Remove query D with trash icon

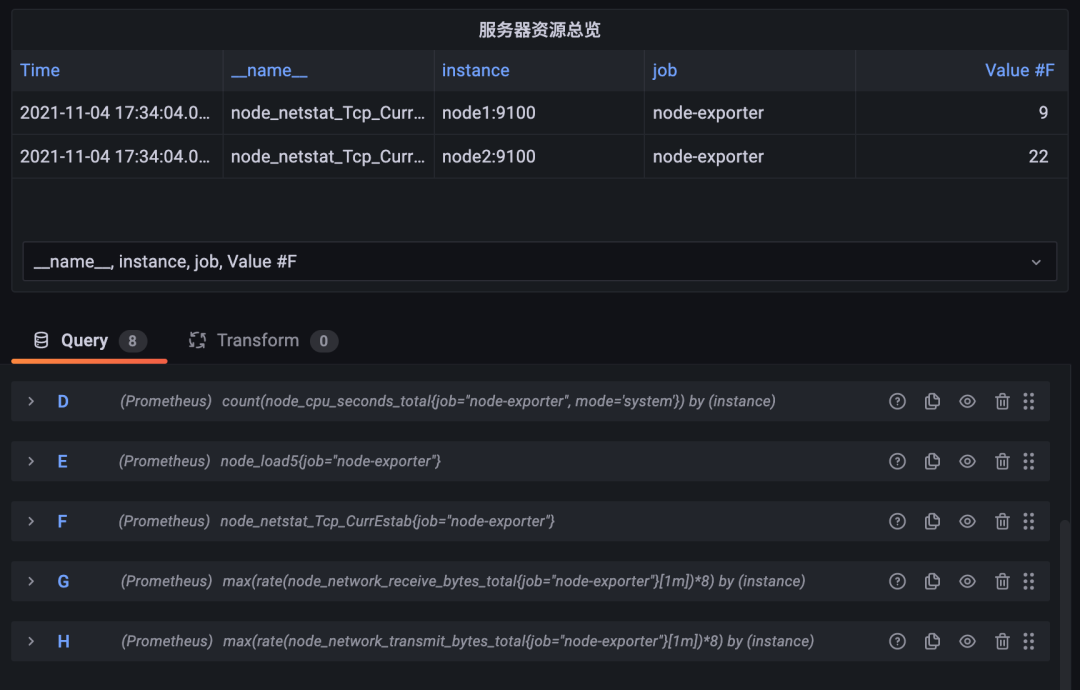(x=1002, y=401)
